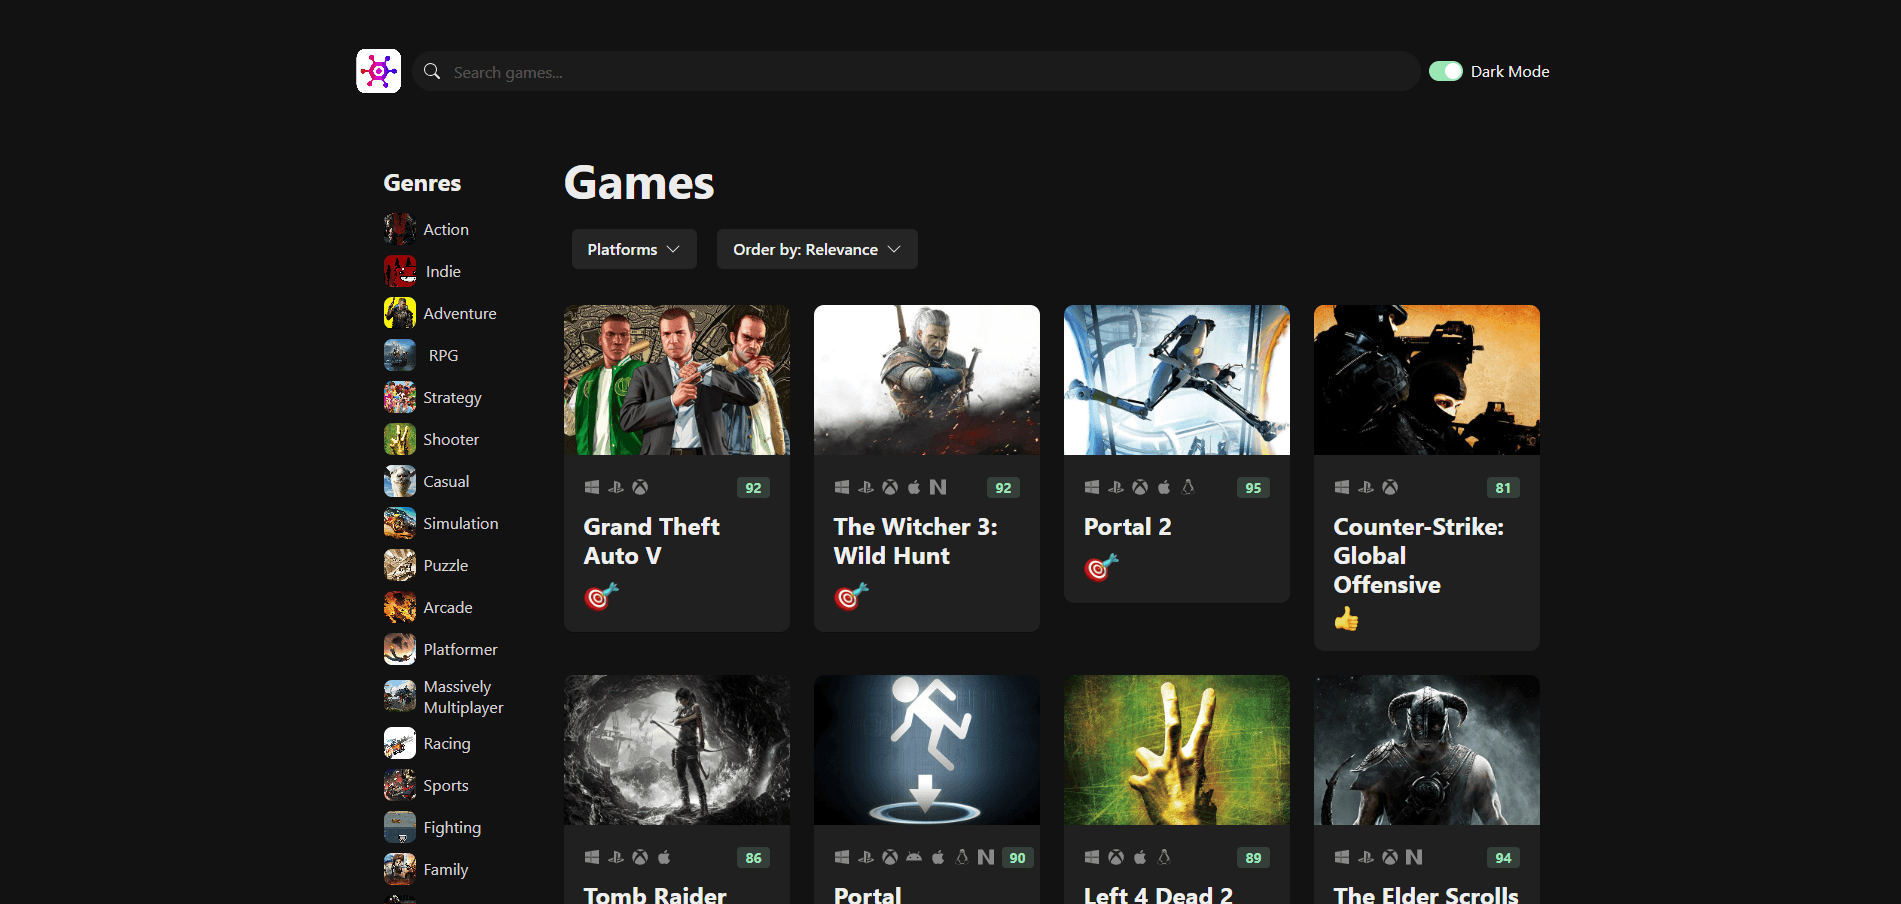Click the Adventure genre icon

pos(400,313)
